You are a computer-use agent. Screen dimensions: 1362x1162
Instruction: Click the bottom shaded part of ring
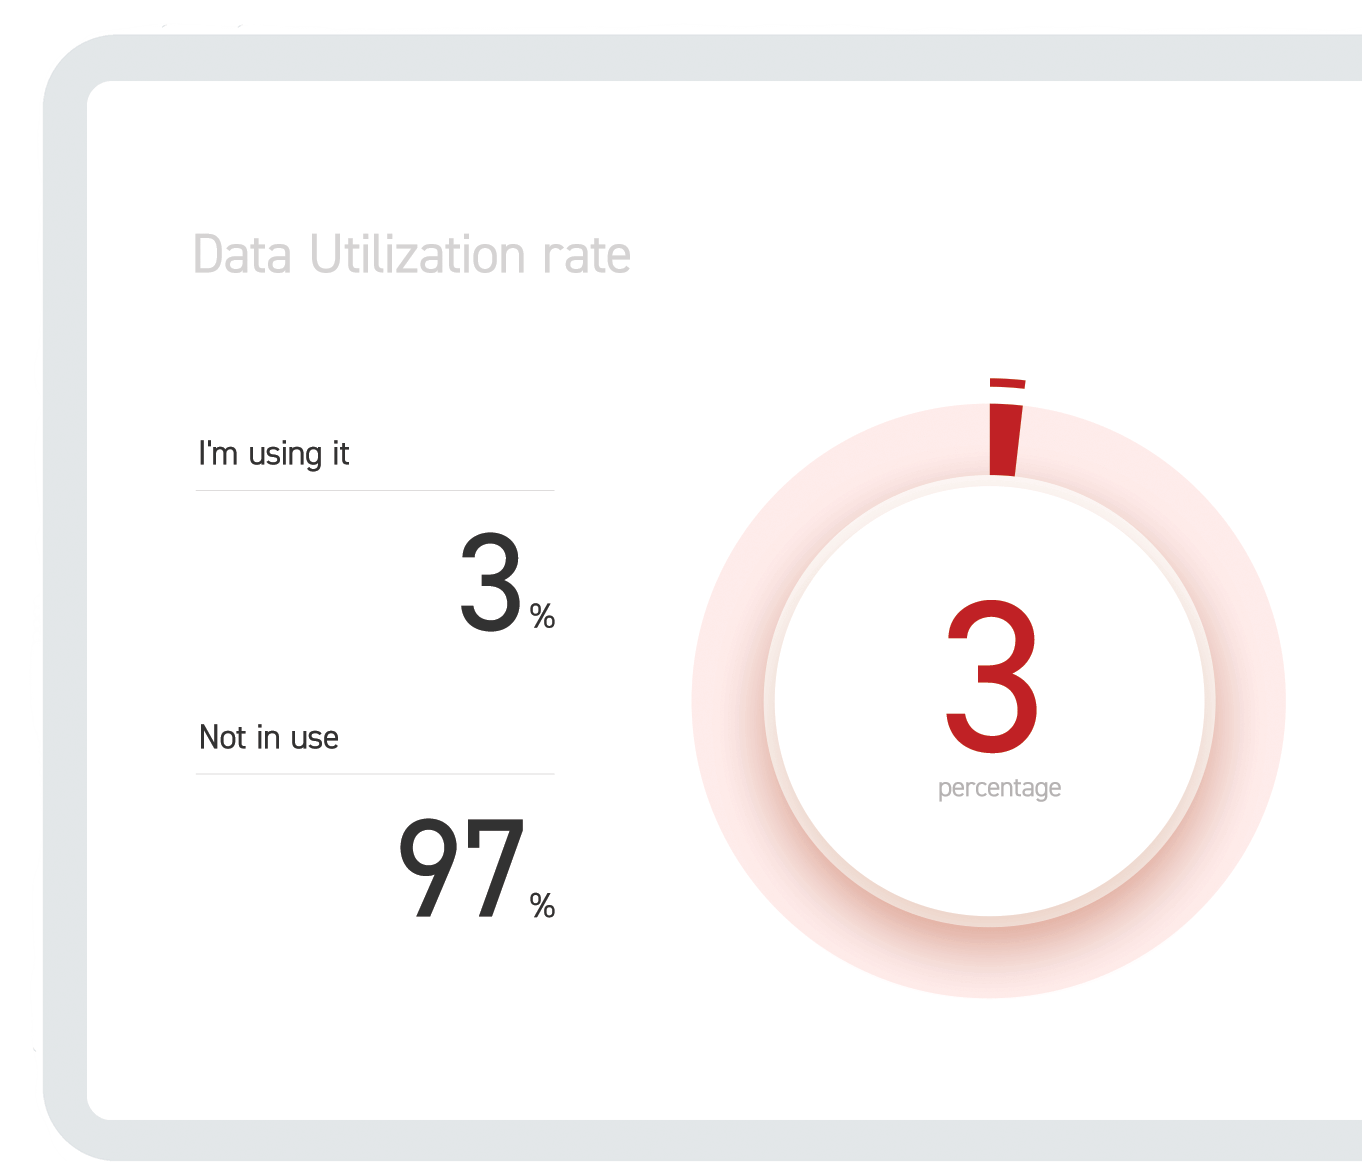990,958
